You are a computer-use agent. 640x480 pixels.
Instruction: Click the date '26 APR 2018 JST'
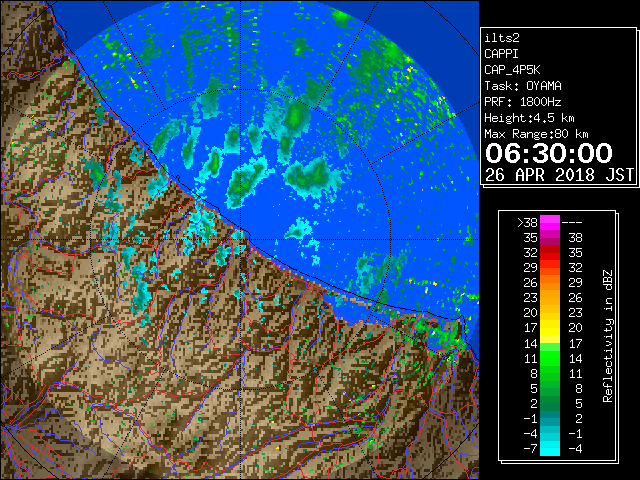pyautogui.click(x=559, y=175)
